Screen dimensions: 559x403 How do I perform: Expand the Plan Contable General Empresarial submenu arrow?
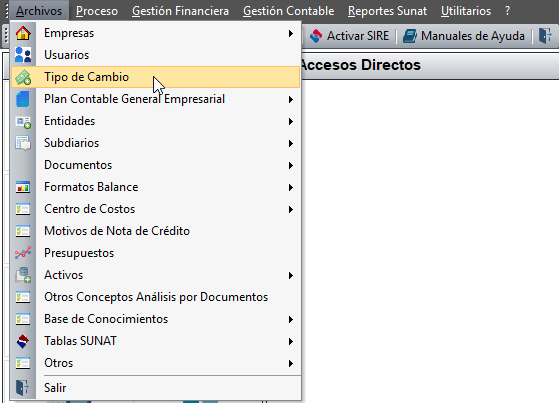[x=291, y=100]
